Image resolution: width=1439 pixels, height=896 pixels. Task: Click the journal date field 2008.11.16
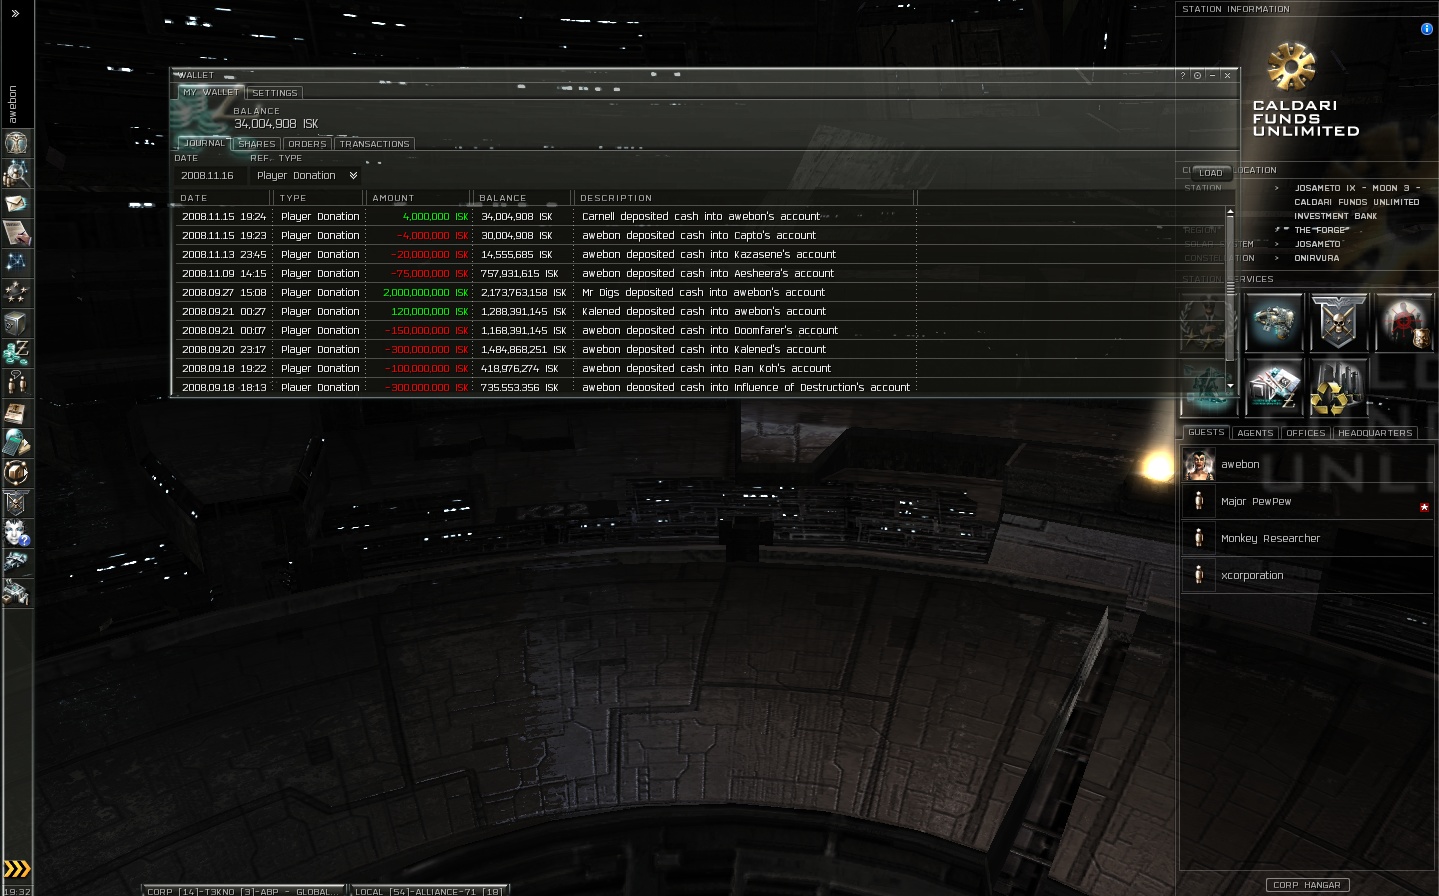click(208, 176)
